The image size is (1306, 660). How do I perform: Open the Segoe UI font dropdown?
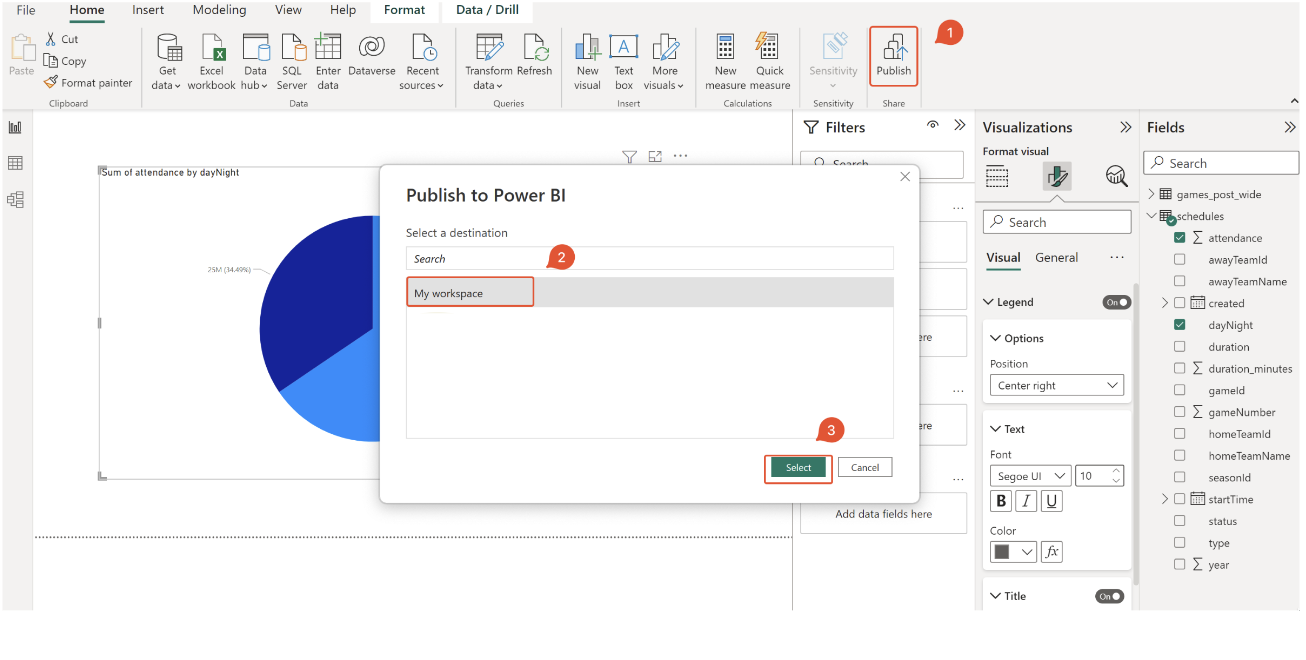coord(1030,476)
